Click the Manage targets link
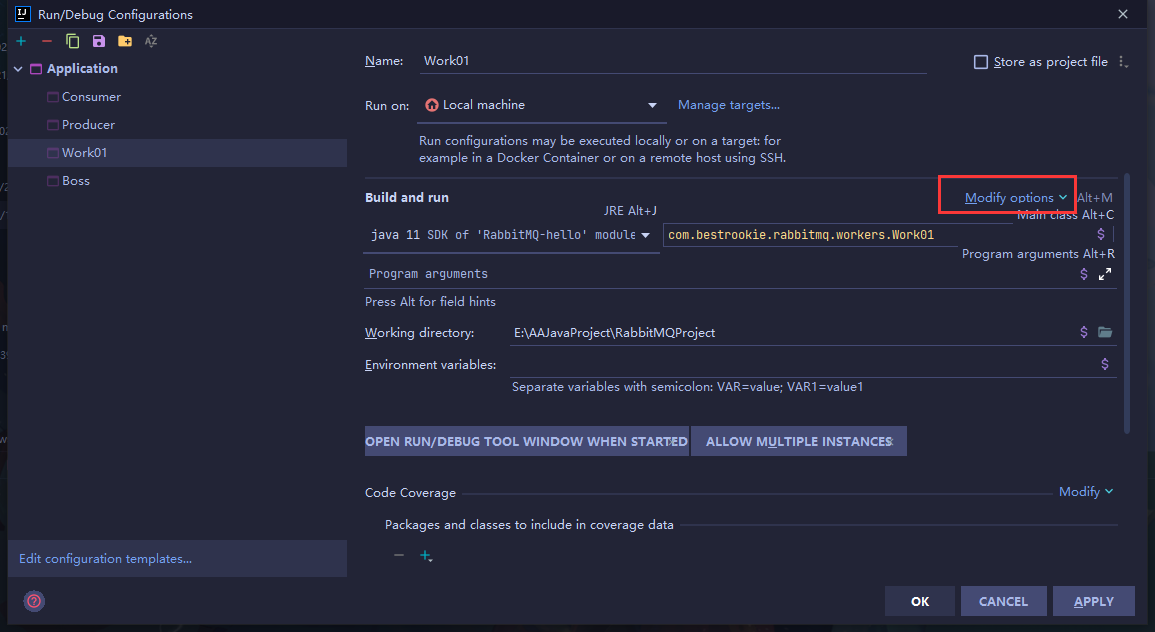This screenshot has height=632, width=1155. click(x=729, y=105)
